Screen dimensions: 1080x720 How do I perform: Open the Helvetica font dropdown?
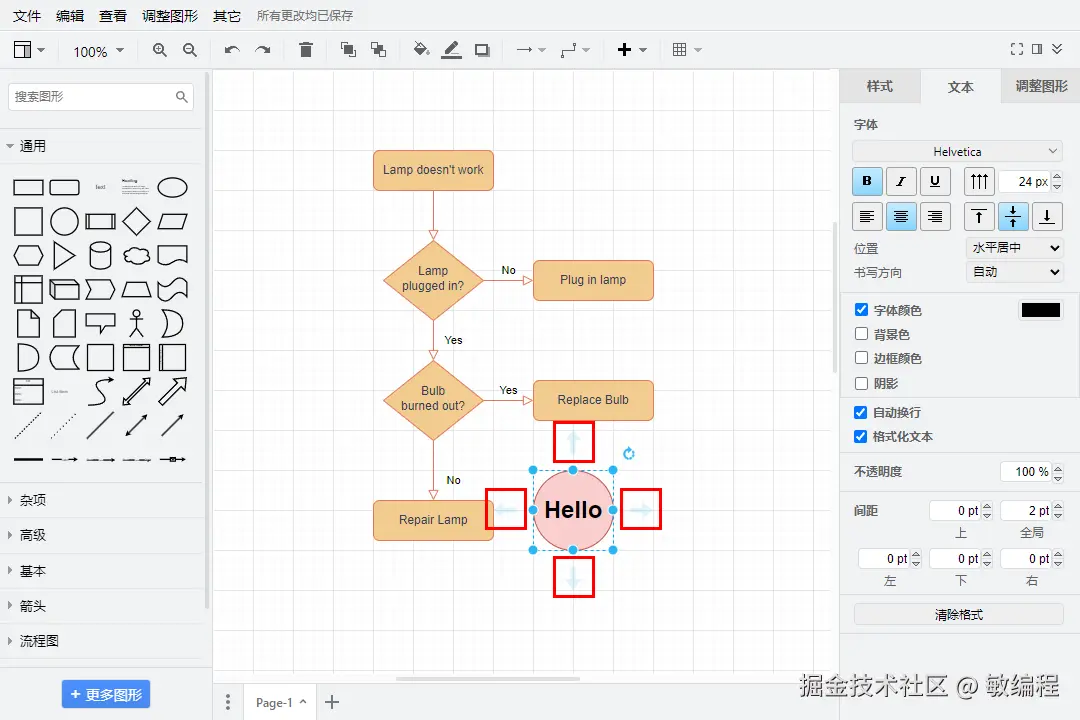957,152
